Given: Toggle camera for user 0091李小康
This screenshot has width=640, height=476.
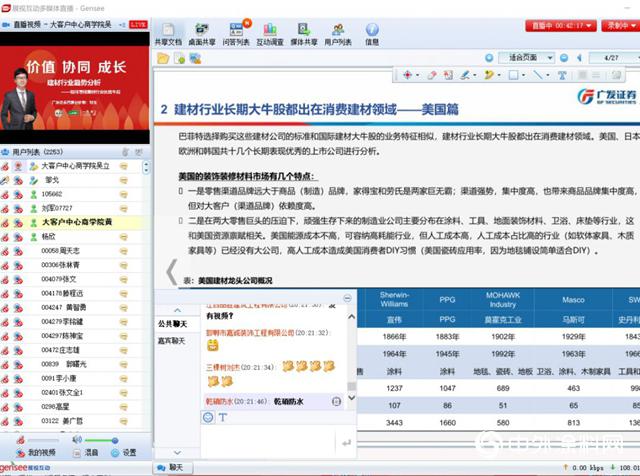Looking at the screenshot, I should (x=18, y=379).
